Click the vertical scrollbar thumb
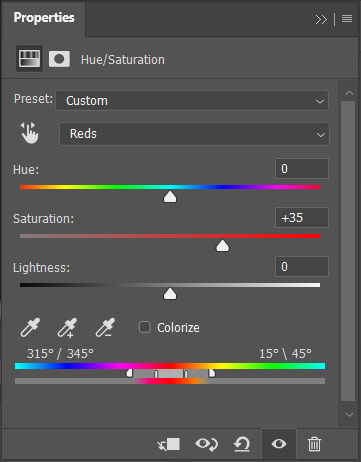The image size is (361, 462). click(x=348, y=251)
